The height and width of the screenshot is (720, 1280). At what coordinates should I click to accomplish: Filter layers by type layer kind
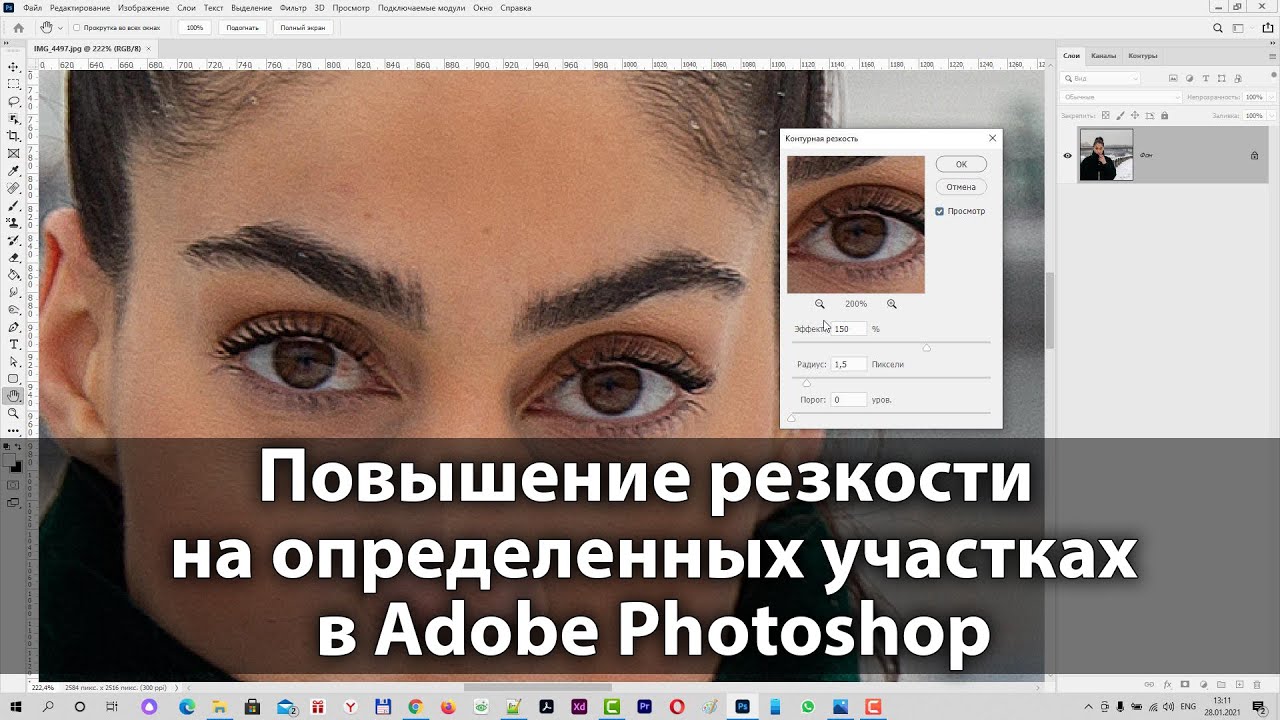1205,78
